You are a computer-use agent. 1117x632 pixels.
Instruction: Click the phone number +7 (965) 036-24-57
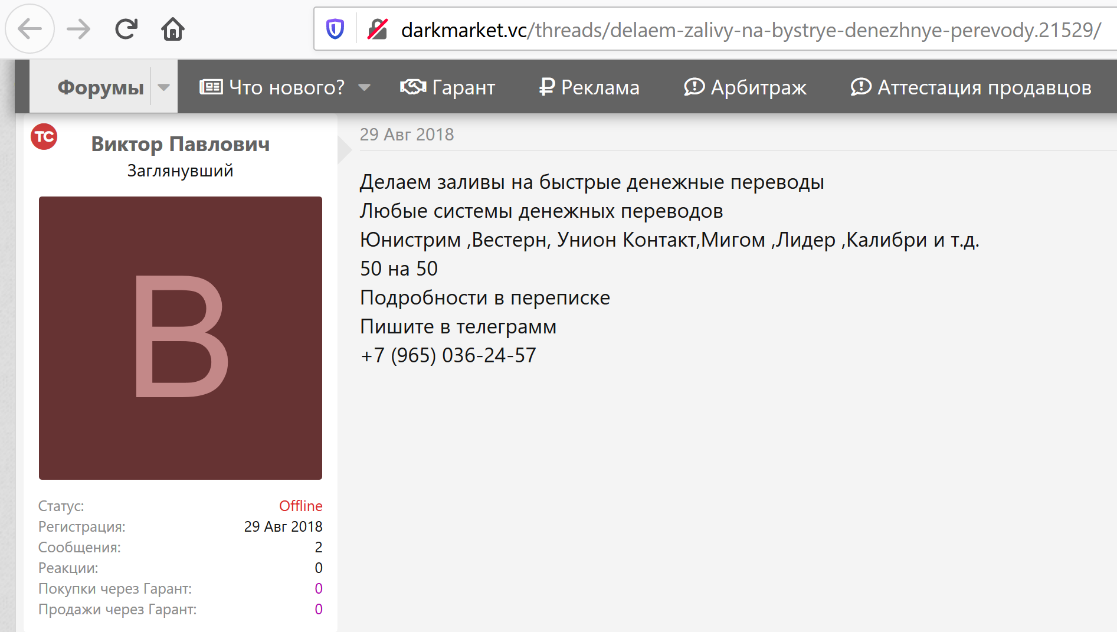tap(448, 355)
